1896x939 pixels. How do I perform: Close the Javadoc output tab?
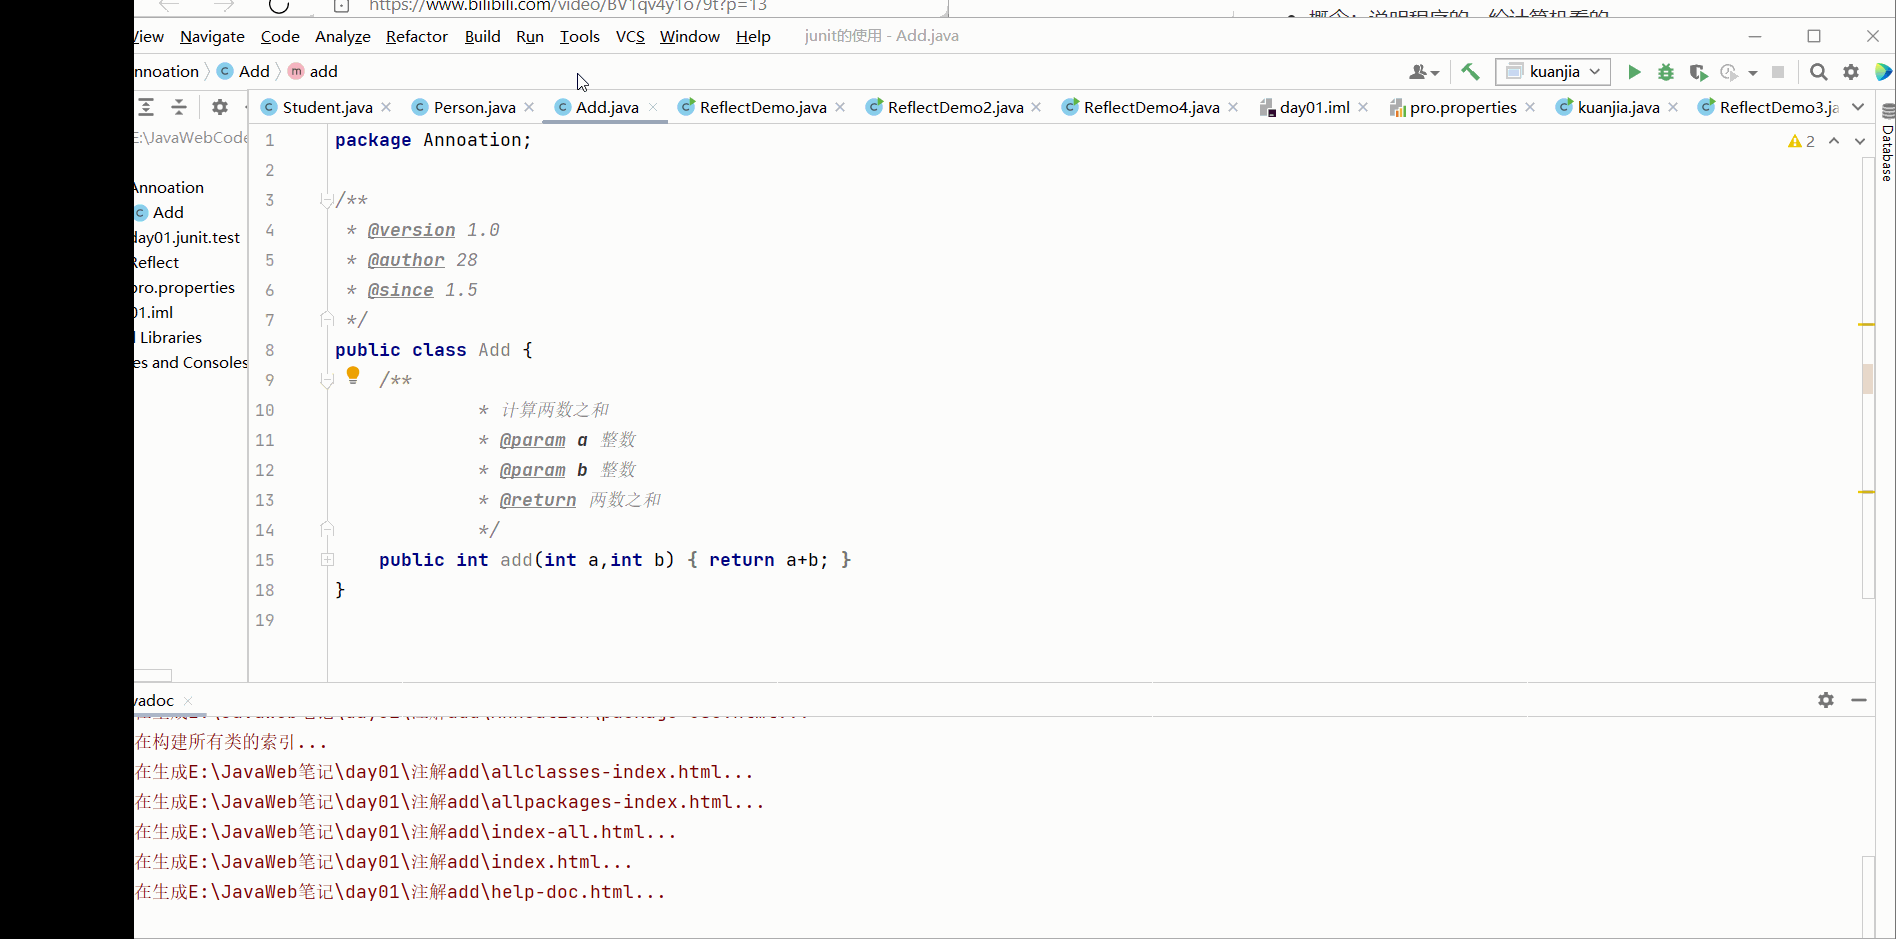coord(188,701)
